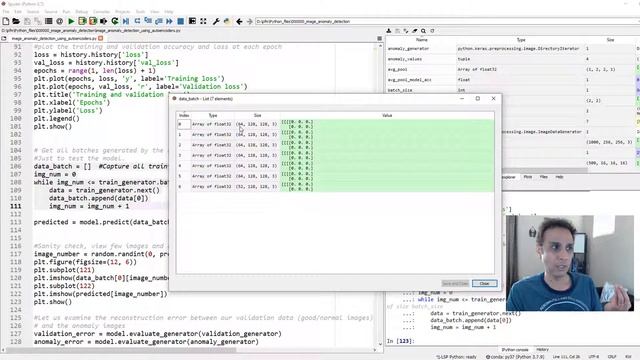Step into the function in debugger
The image size is (640, 360).
tap(148, 21)
